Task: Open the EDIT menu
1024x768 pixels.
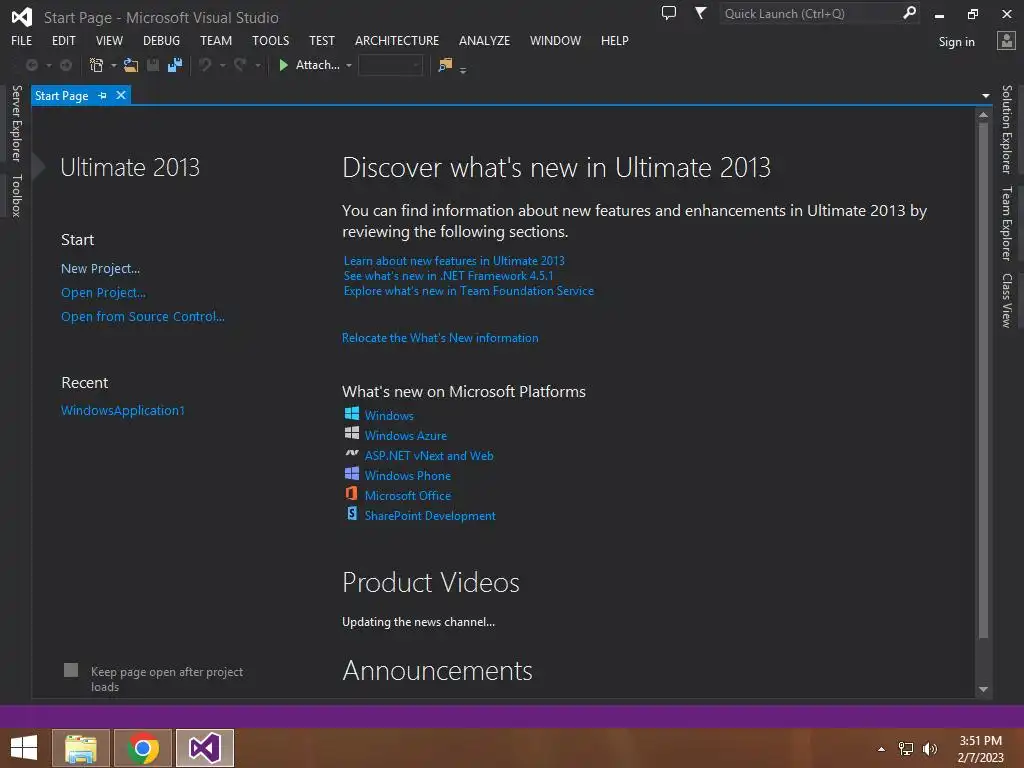Action: click(x=63, y=40)
